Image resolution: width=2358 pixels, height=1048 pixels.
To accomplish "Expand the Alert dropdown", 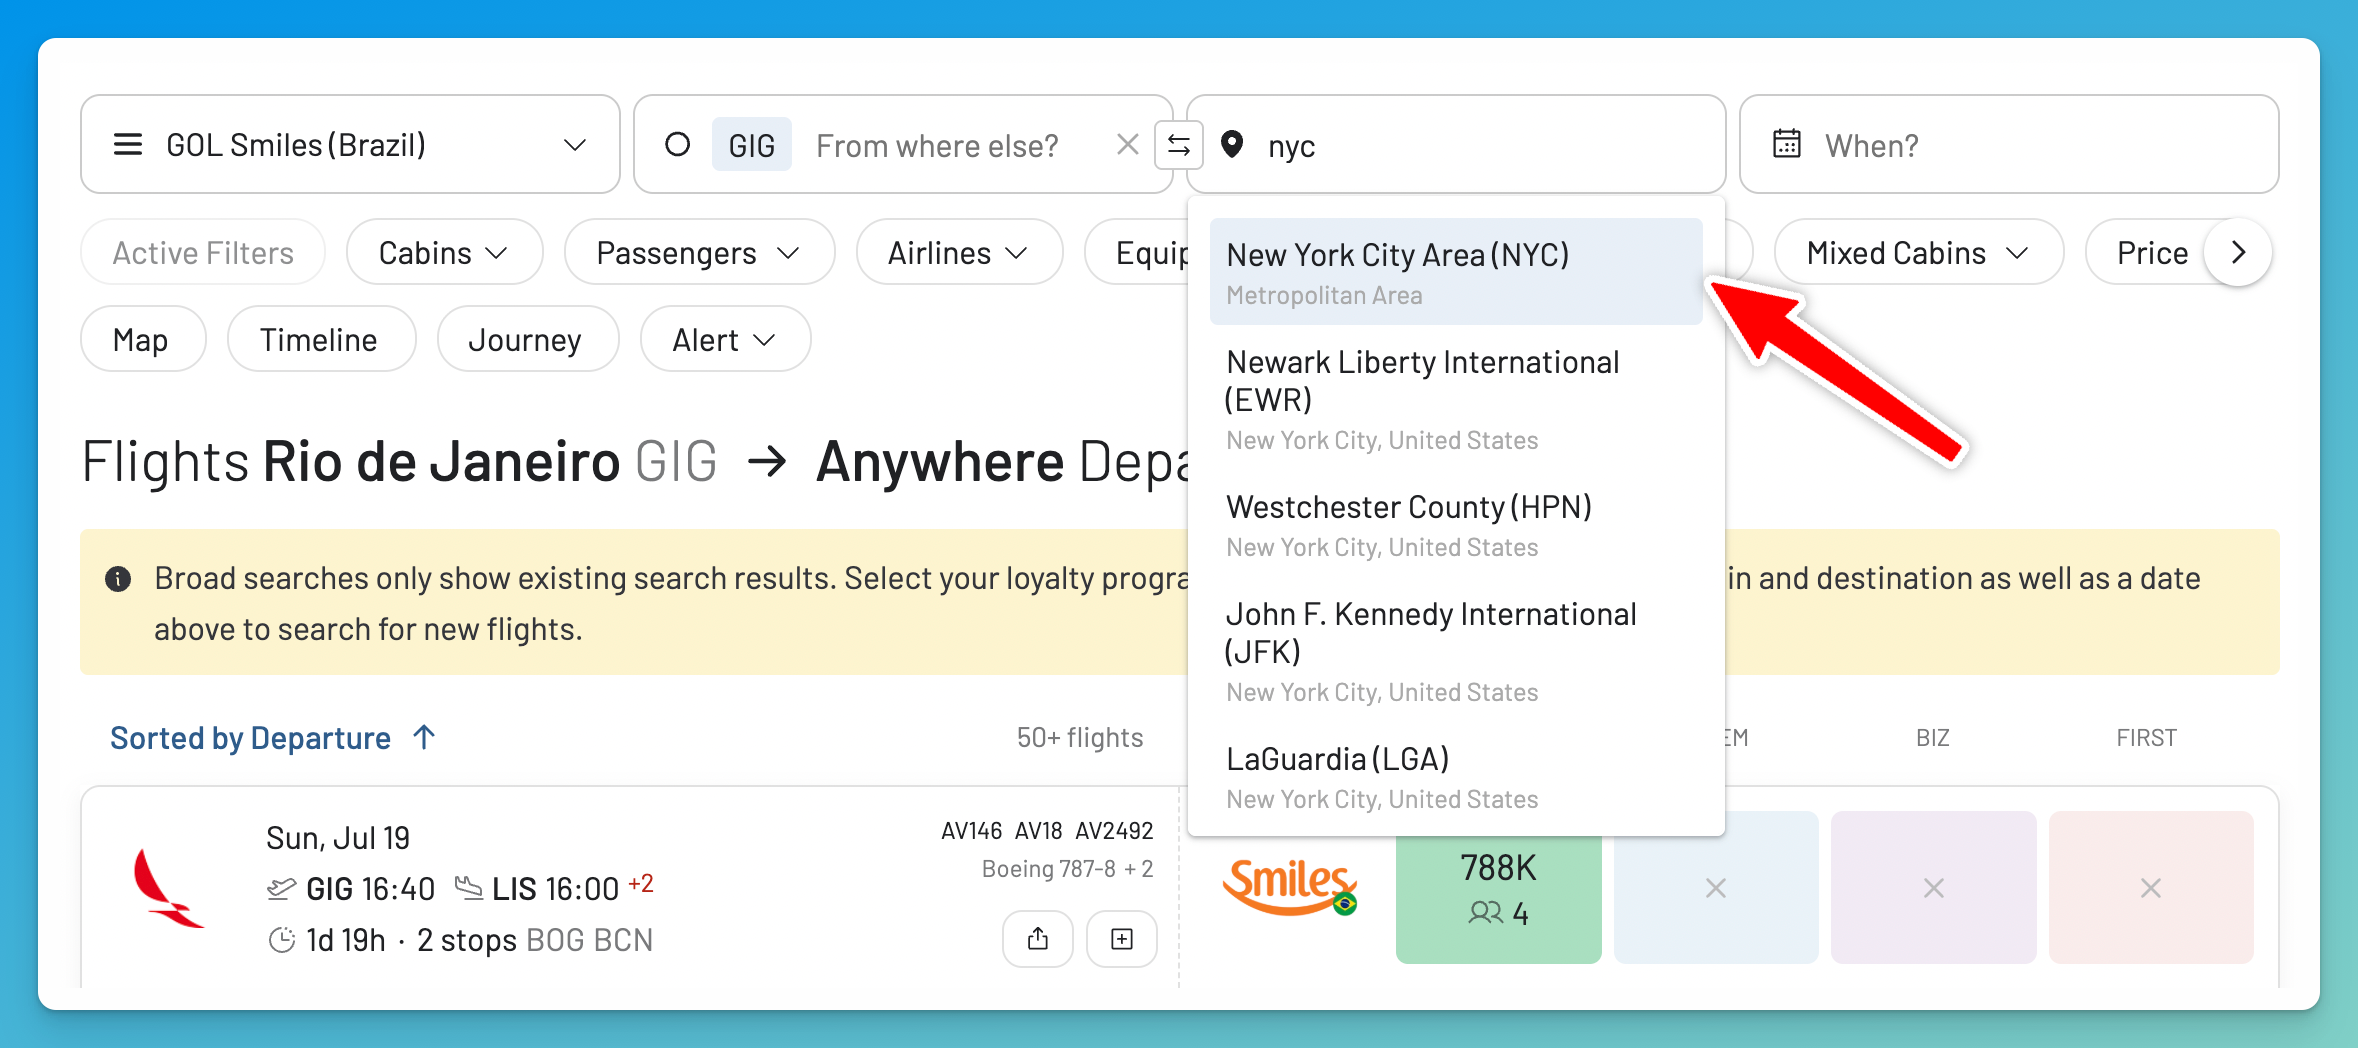I will (x=725, y=340).
